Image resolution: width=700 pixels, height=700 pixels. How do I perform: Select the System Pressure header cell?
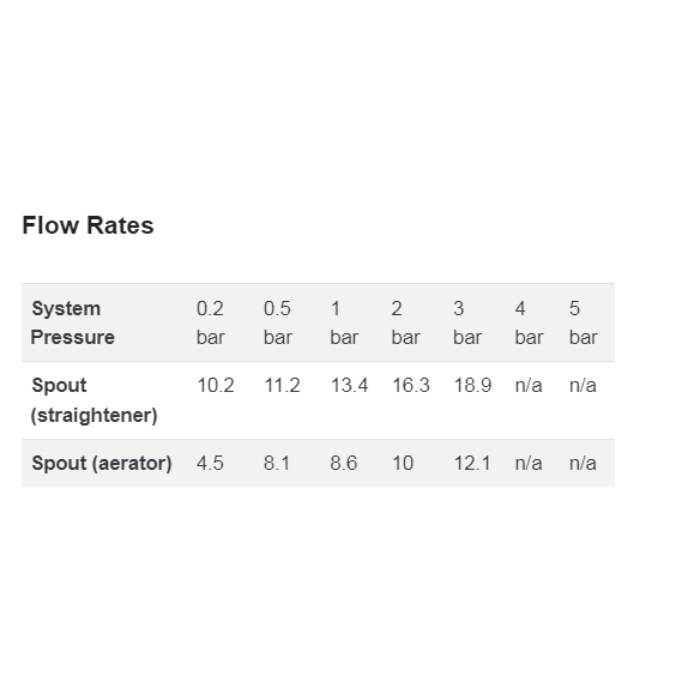point(73,323)
